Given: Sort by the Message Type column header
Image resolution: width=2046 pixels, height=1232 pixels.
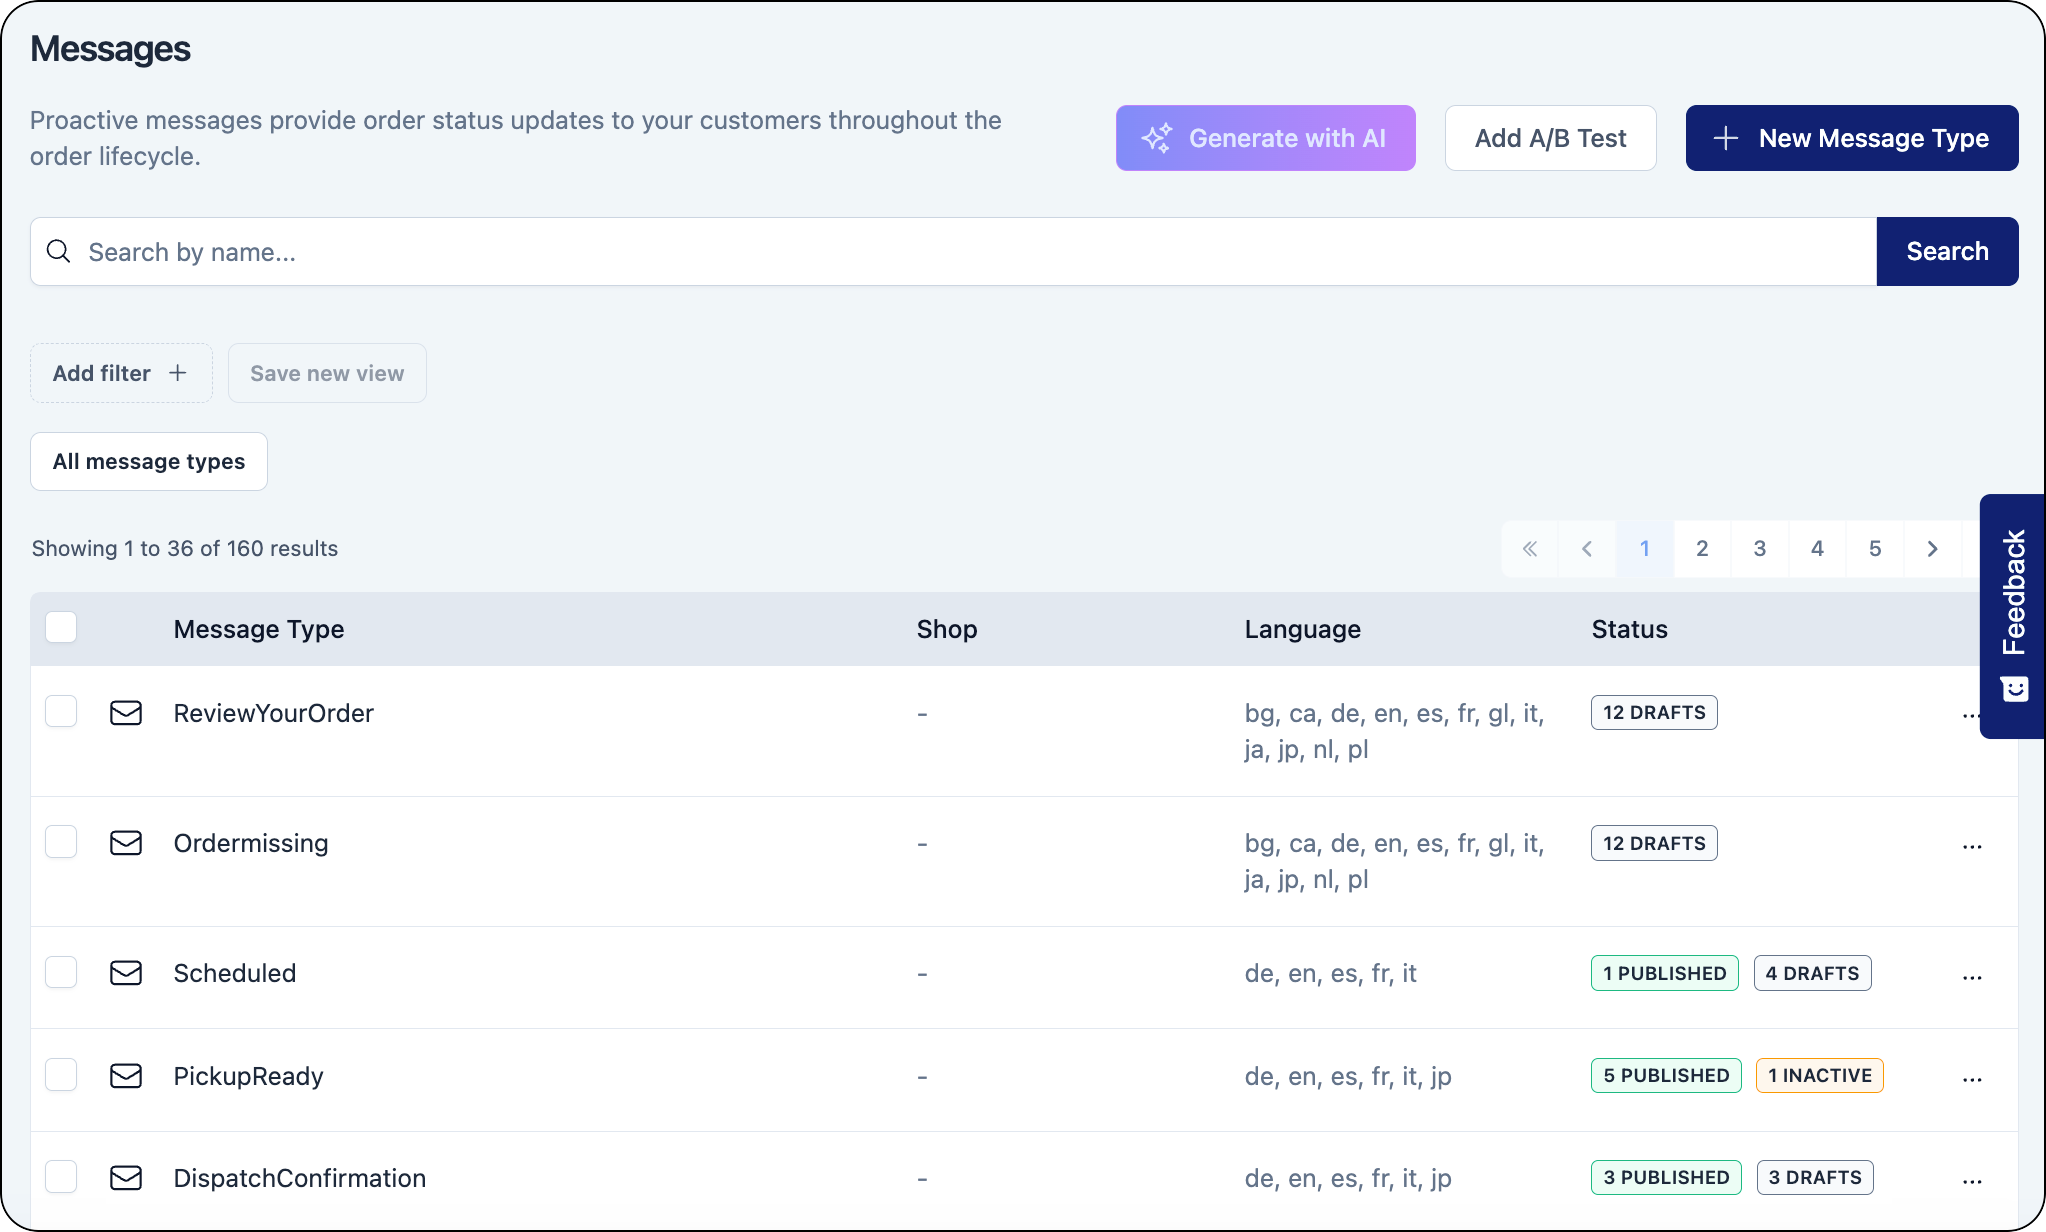Looking at the screenshot, I should [x=258, y=629].
